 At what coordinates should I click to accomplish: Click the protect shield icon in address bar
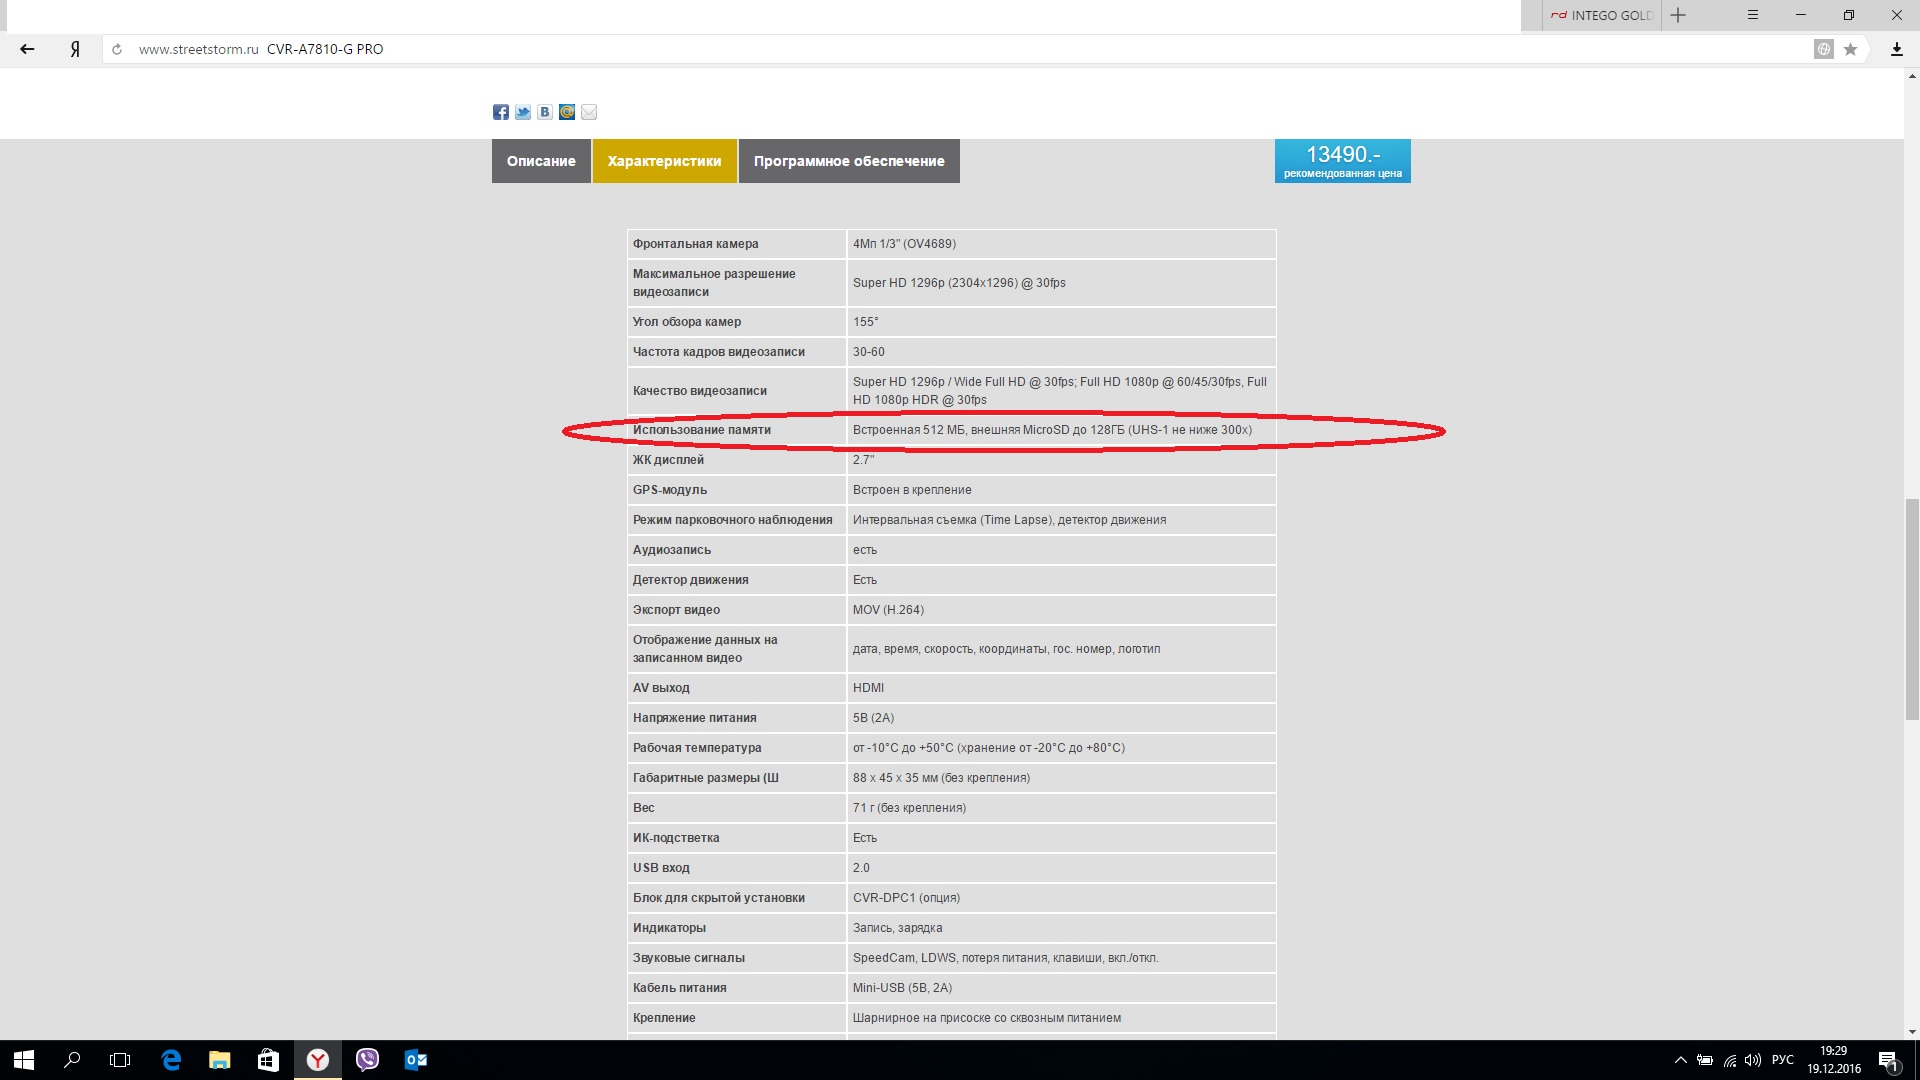pos(1824,49)
